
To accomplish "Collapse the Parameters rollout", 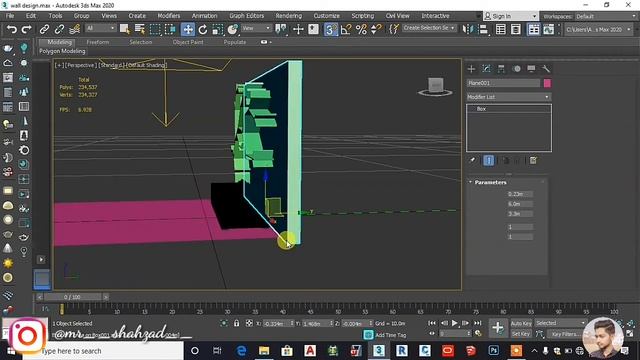I will tap(490, 182).
